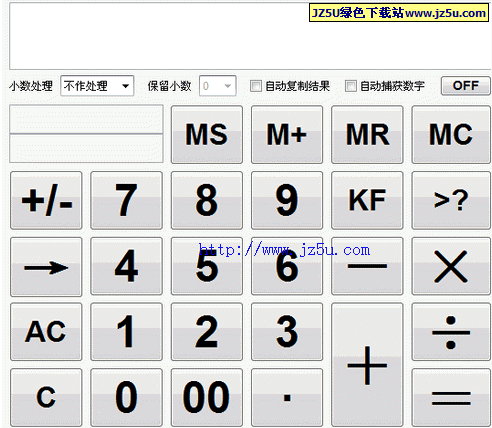Click the decimal point key
Image resolution: width=492 pixels, height=428 pixels.
pyautogui.click(x=287, y=397)
